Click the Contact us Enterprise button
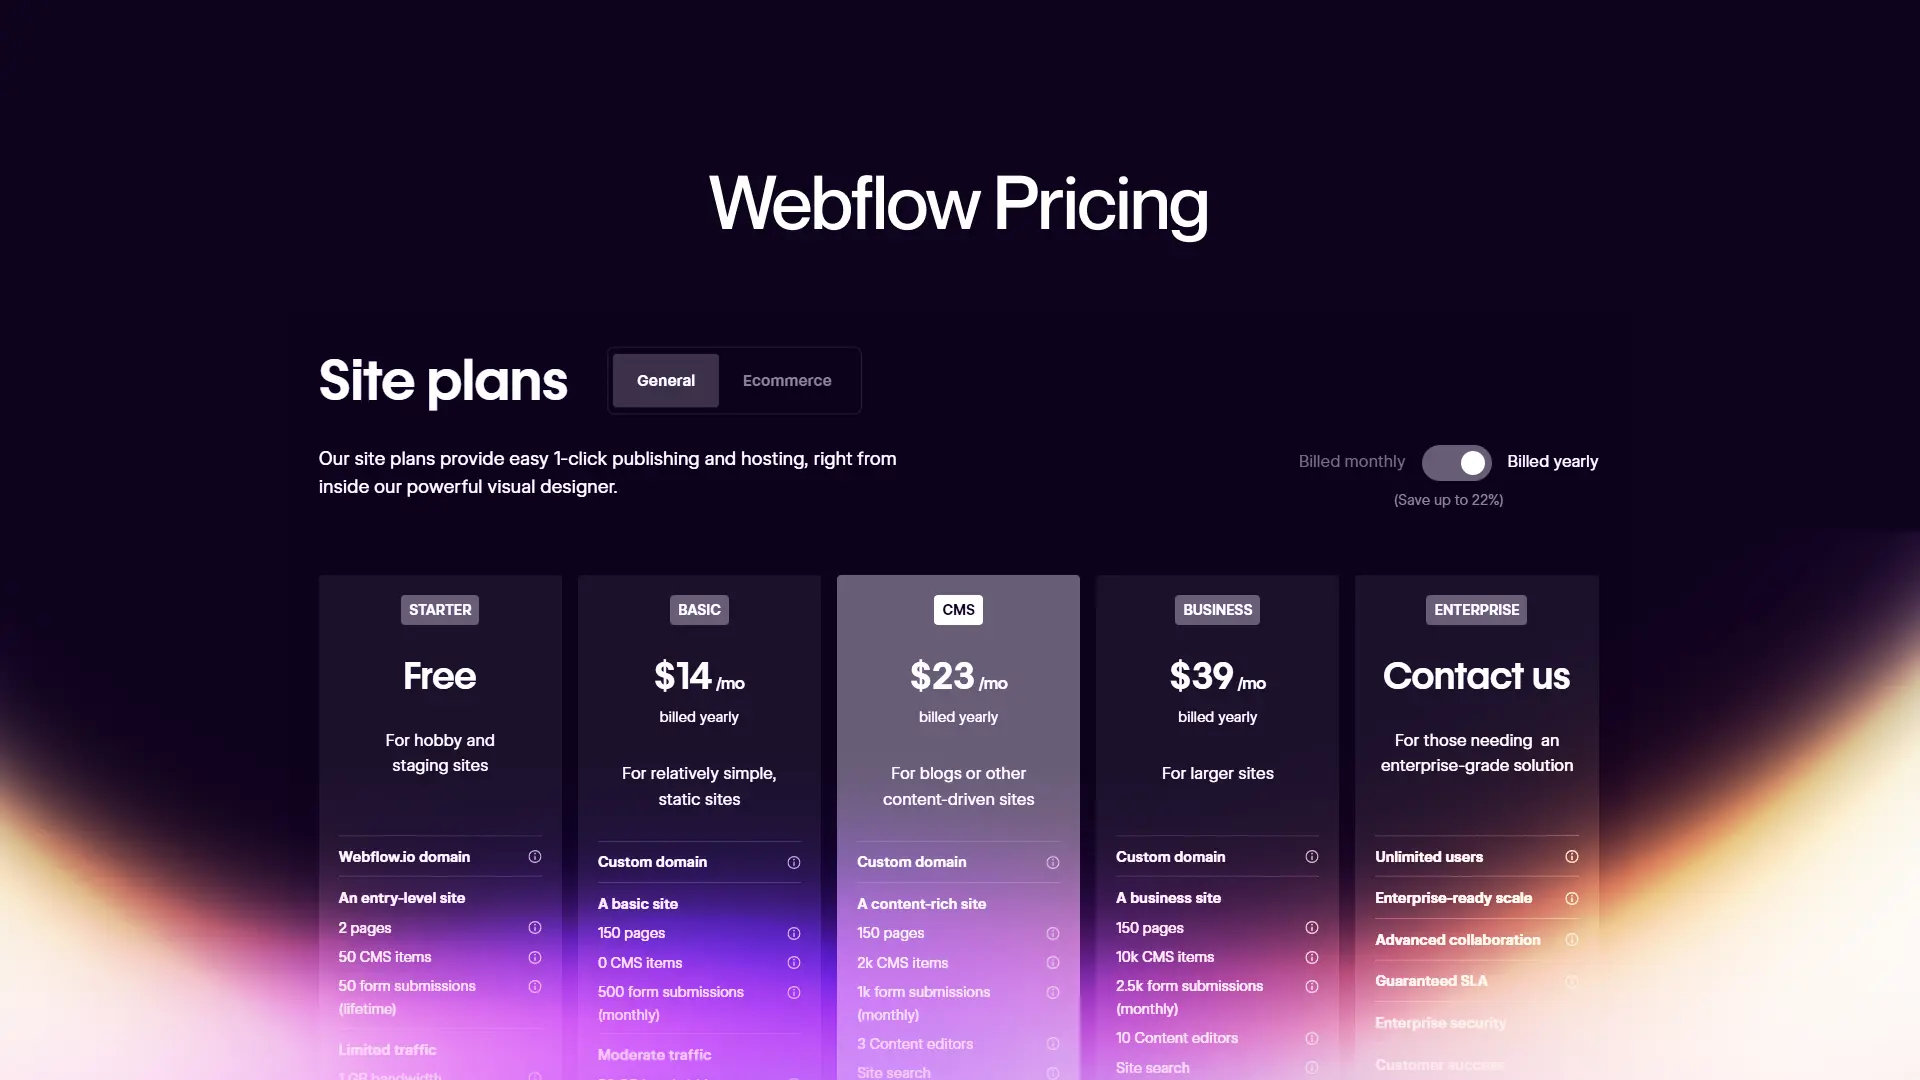1920x1080 pixels. (x=1476, y=675)
